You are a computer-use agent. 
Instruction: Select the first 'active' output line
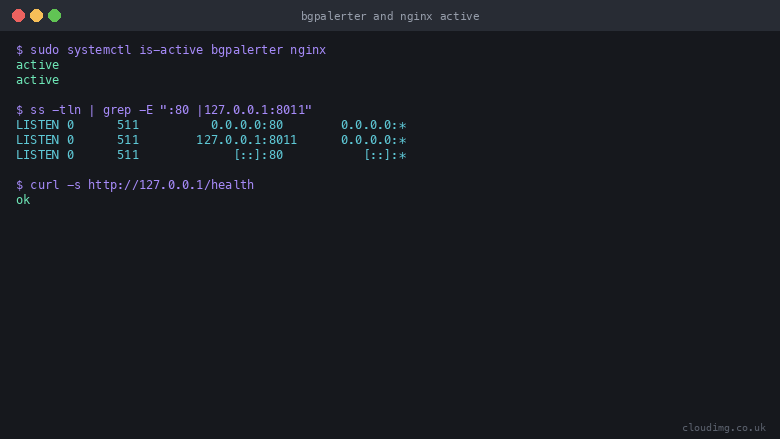(x=37, y=65)
